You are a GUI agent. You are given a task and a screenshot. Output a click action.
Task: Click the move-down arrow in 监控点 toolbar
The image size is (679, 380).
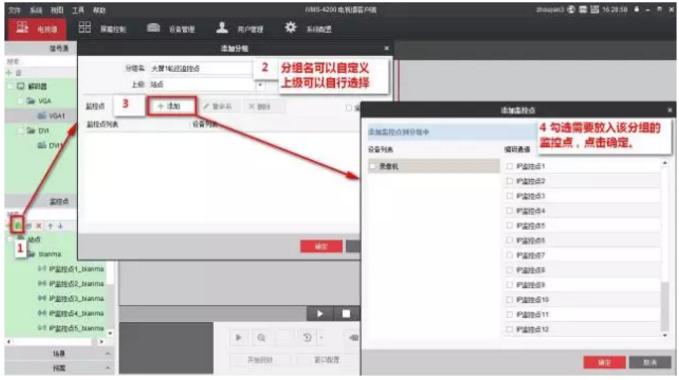[60, 225]
